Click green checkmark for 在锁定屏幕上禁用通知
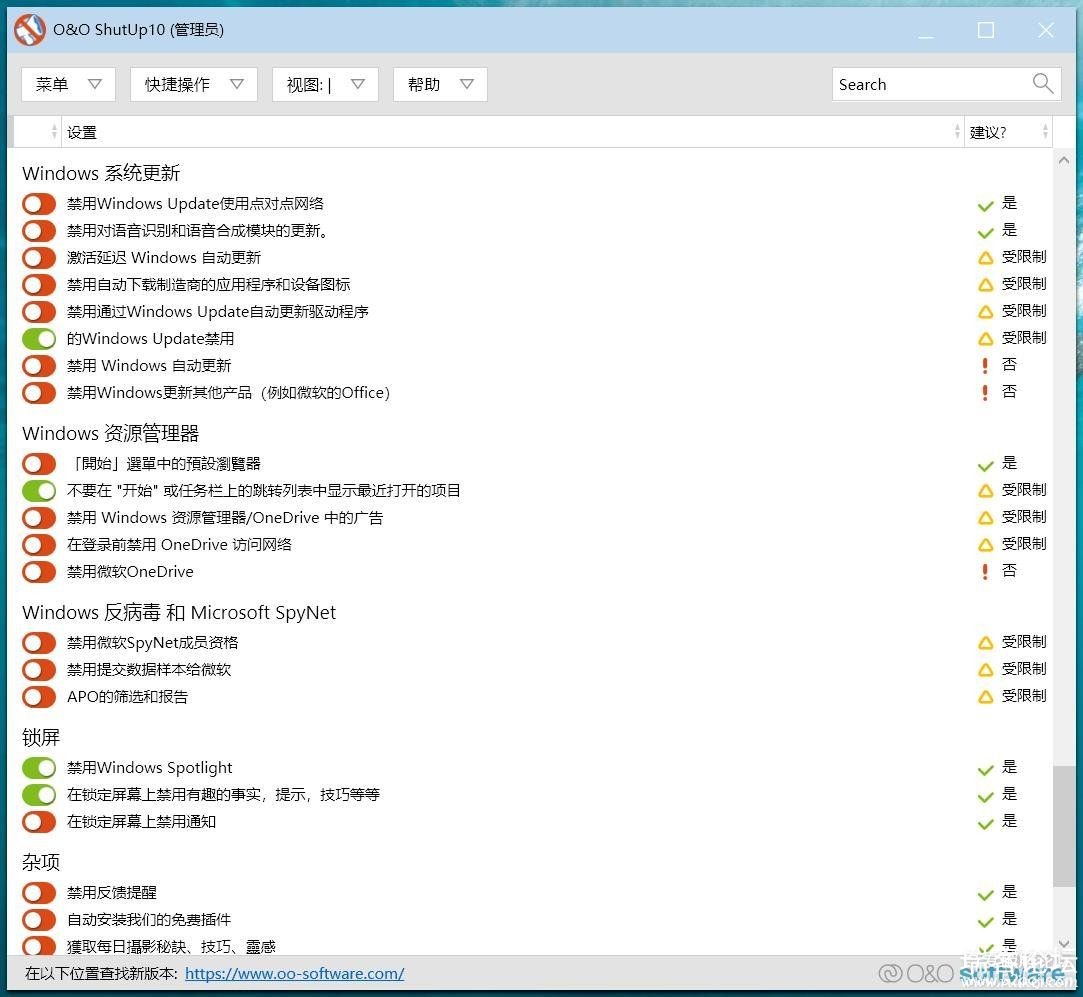1083x997 pixels. pyautogui.click(x=986, y=824)
